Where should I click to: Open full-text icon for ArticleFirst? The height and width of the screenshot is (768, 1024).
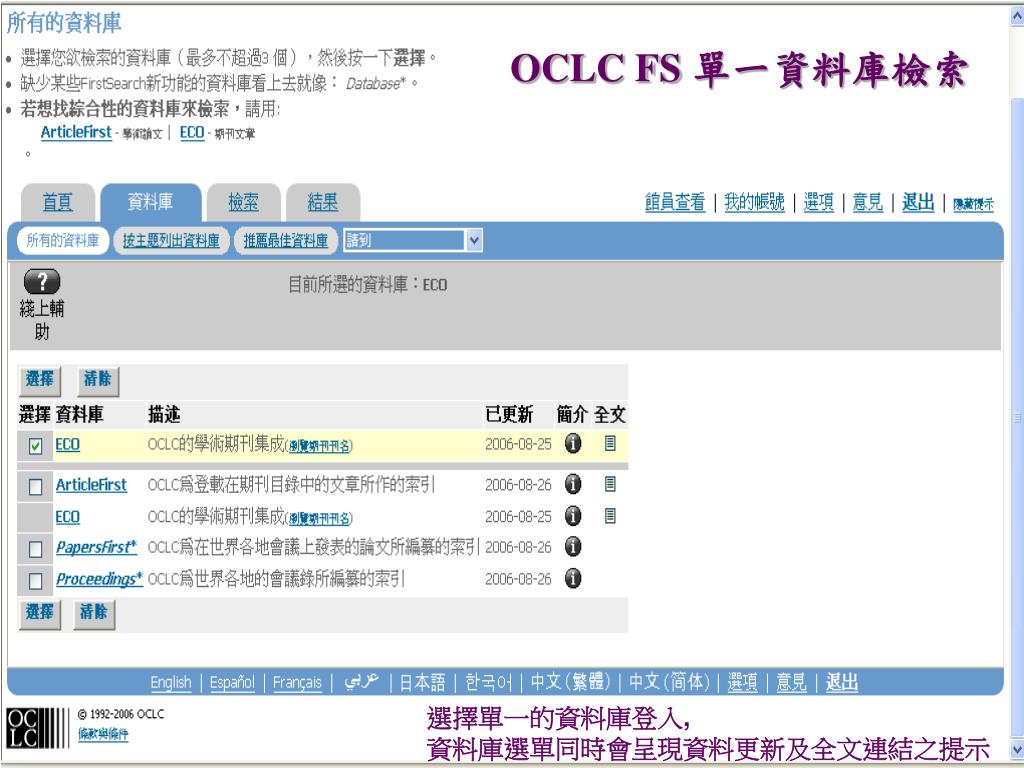[610, 484]
